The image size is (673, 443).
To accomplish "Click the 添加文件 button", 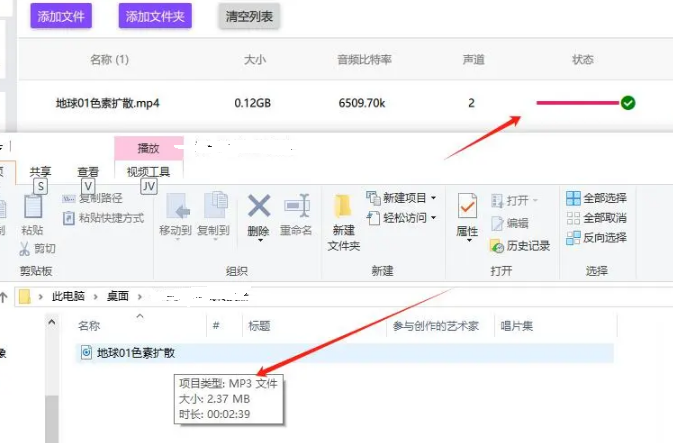I will click(x=61, y=16).
